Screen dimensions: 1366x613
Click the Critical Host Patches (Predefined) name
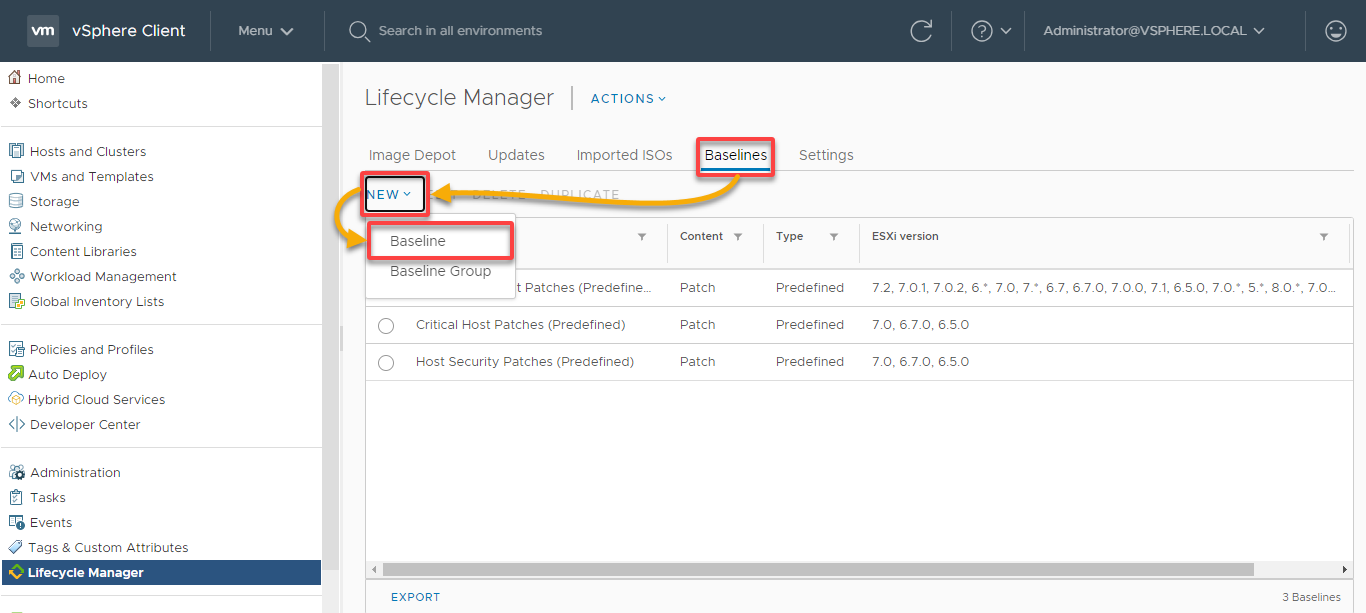(x=520, y=325)
